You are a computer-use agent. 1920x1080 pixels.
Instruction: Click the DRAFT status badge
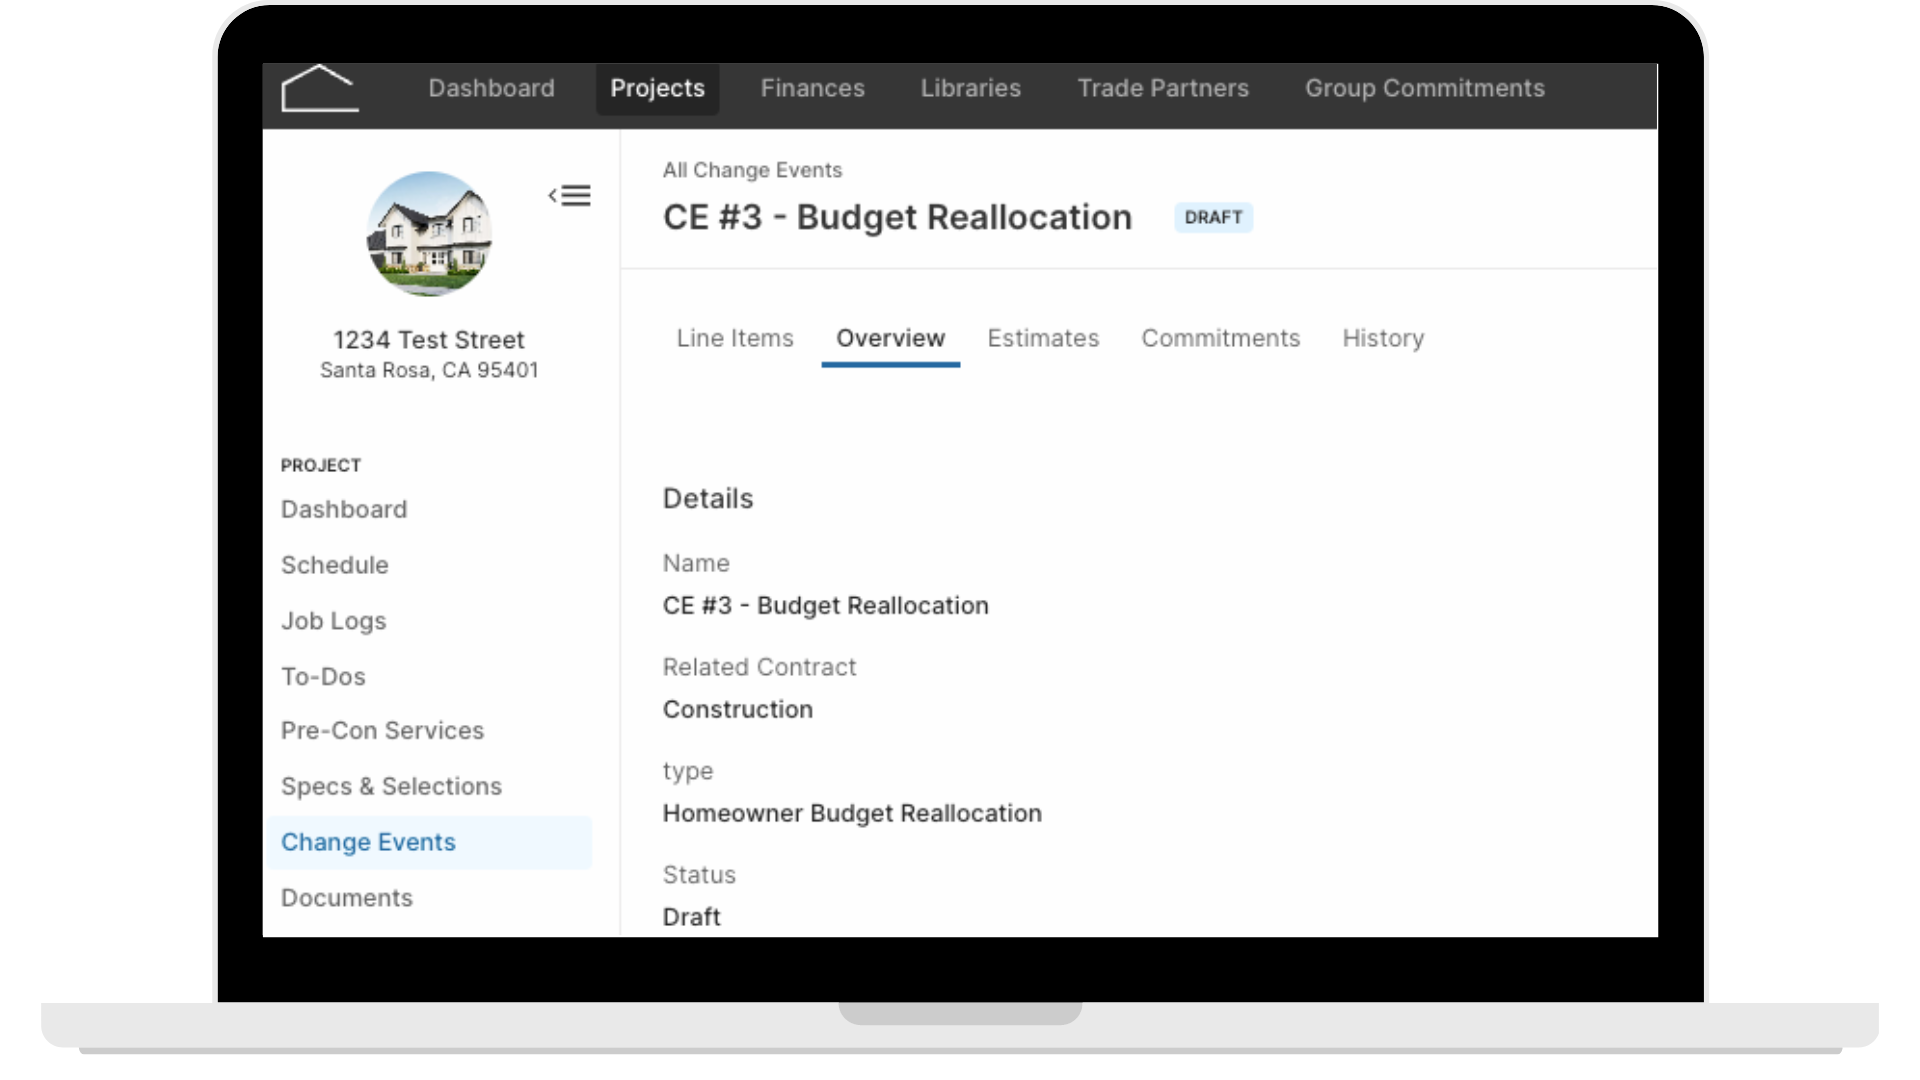pyautogui.click(x=1213, y=217)
